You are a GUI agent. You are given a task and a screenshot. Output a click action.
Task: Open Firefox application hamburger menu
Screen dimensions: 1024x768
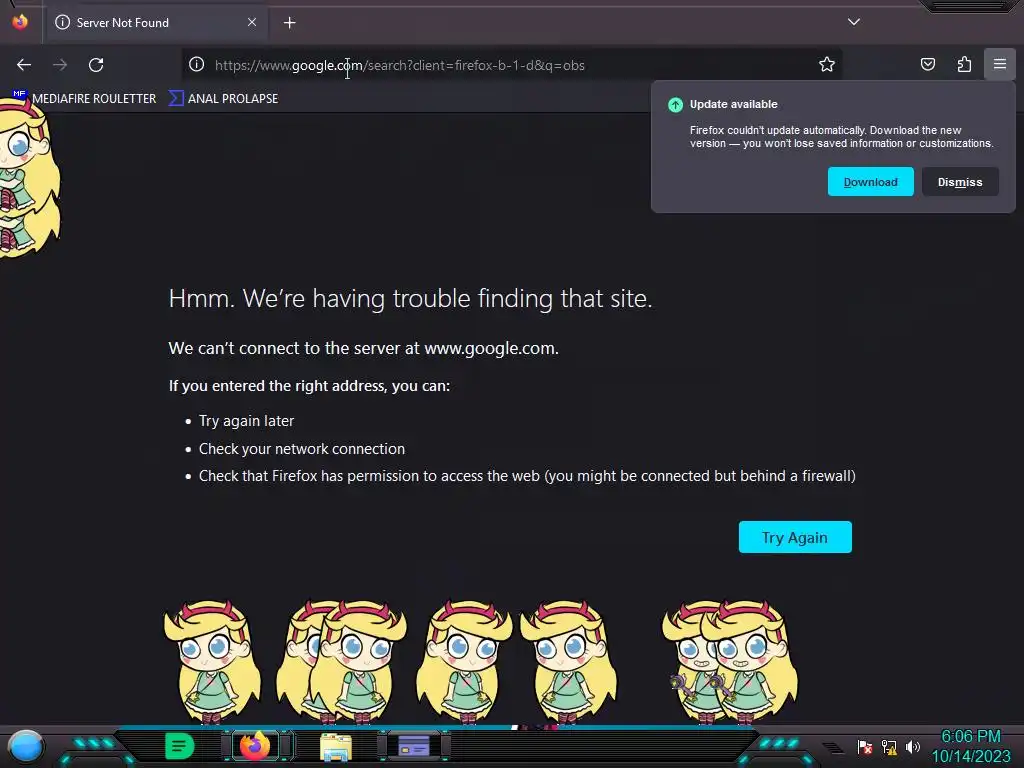[1000, 64]
